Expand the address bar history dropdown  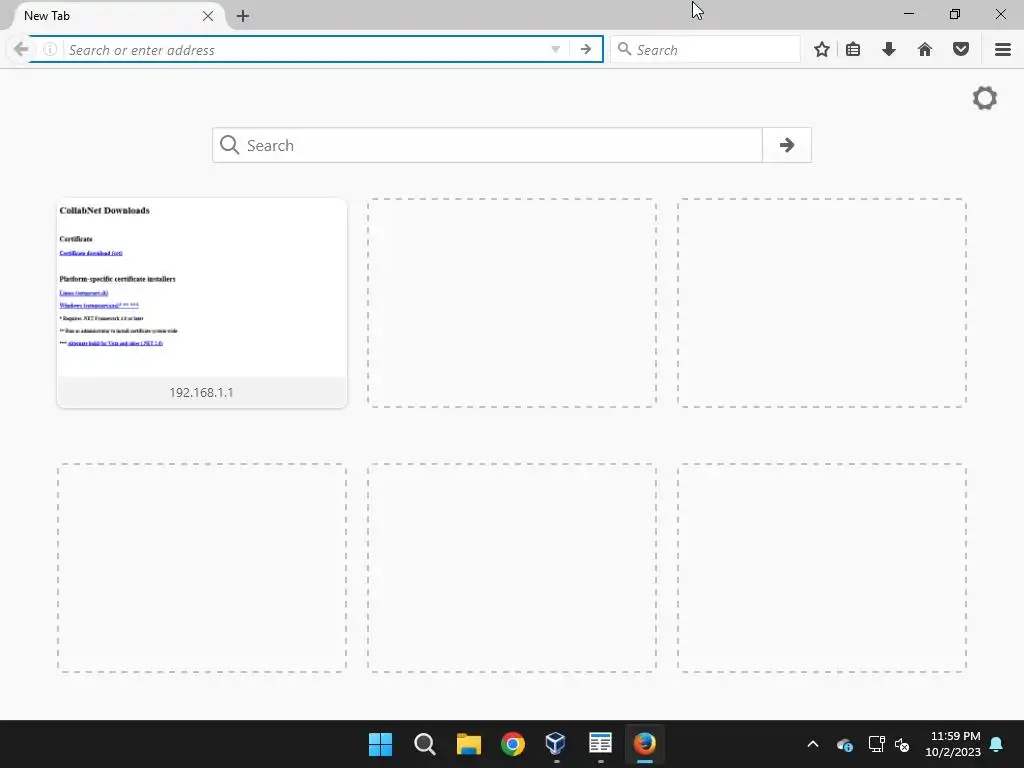(555, 50)
